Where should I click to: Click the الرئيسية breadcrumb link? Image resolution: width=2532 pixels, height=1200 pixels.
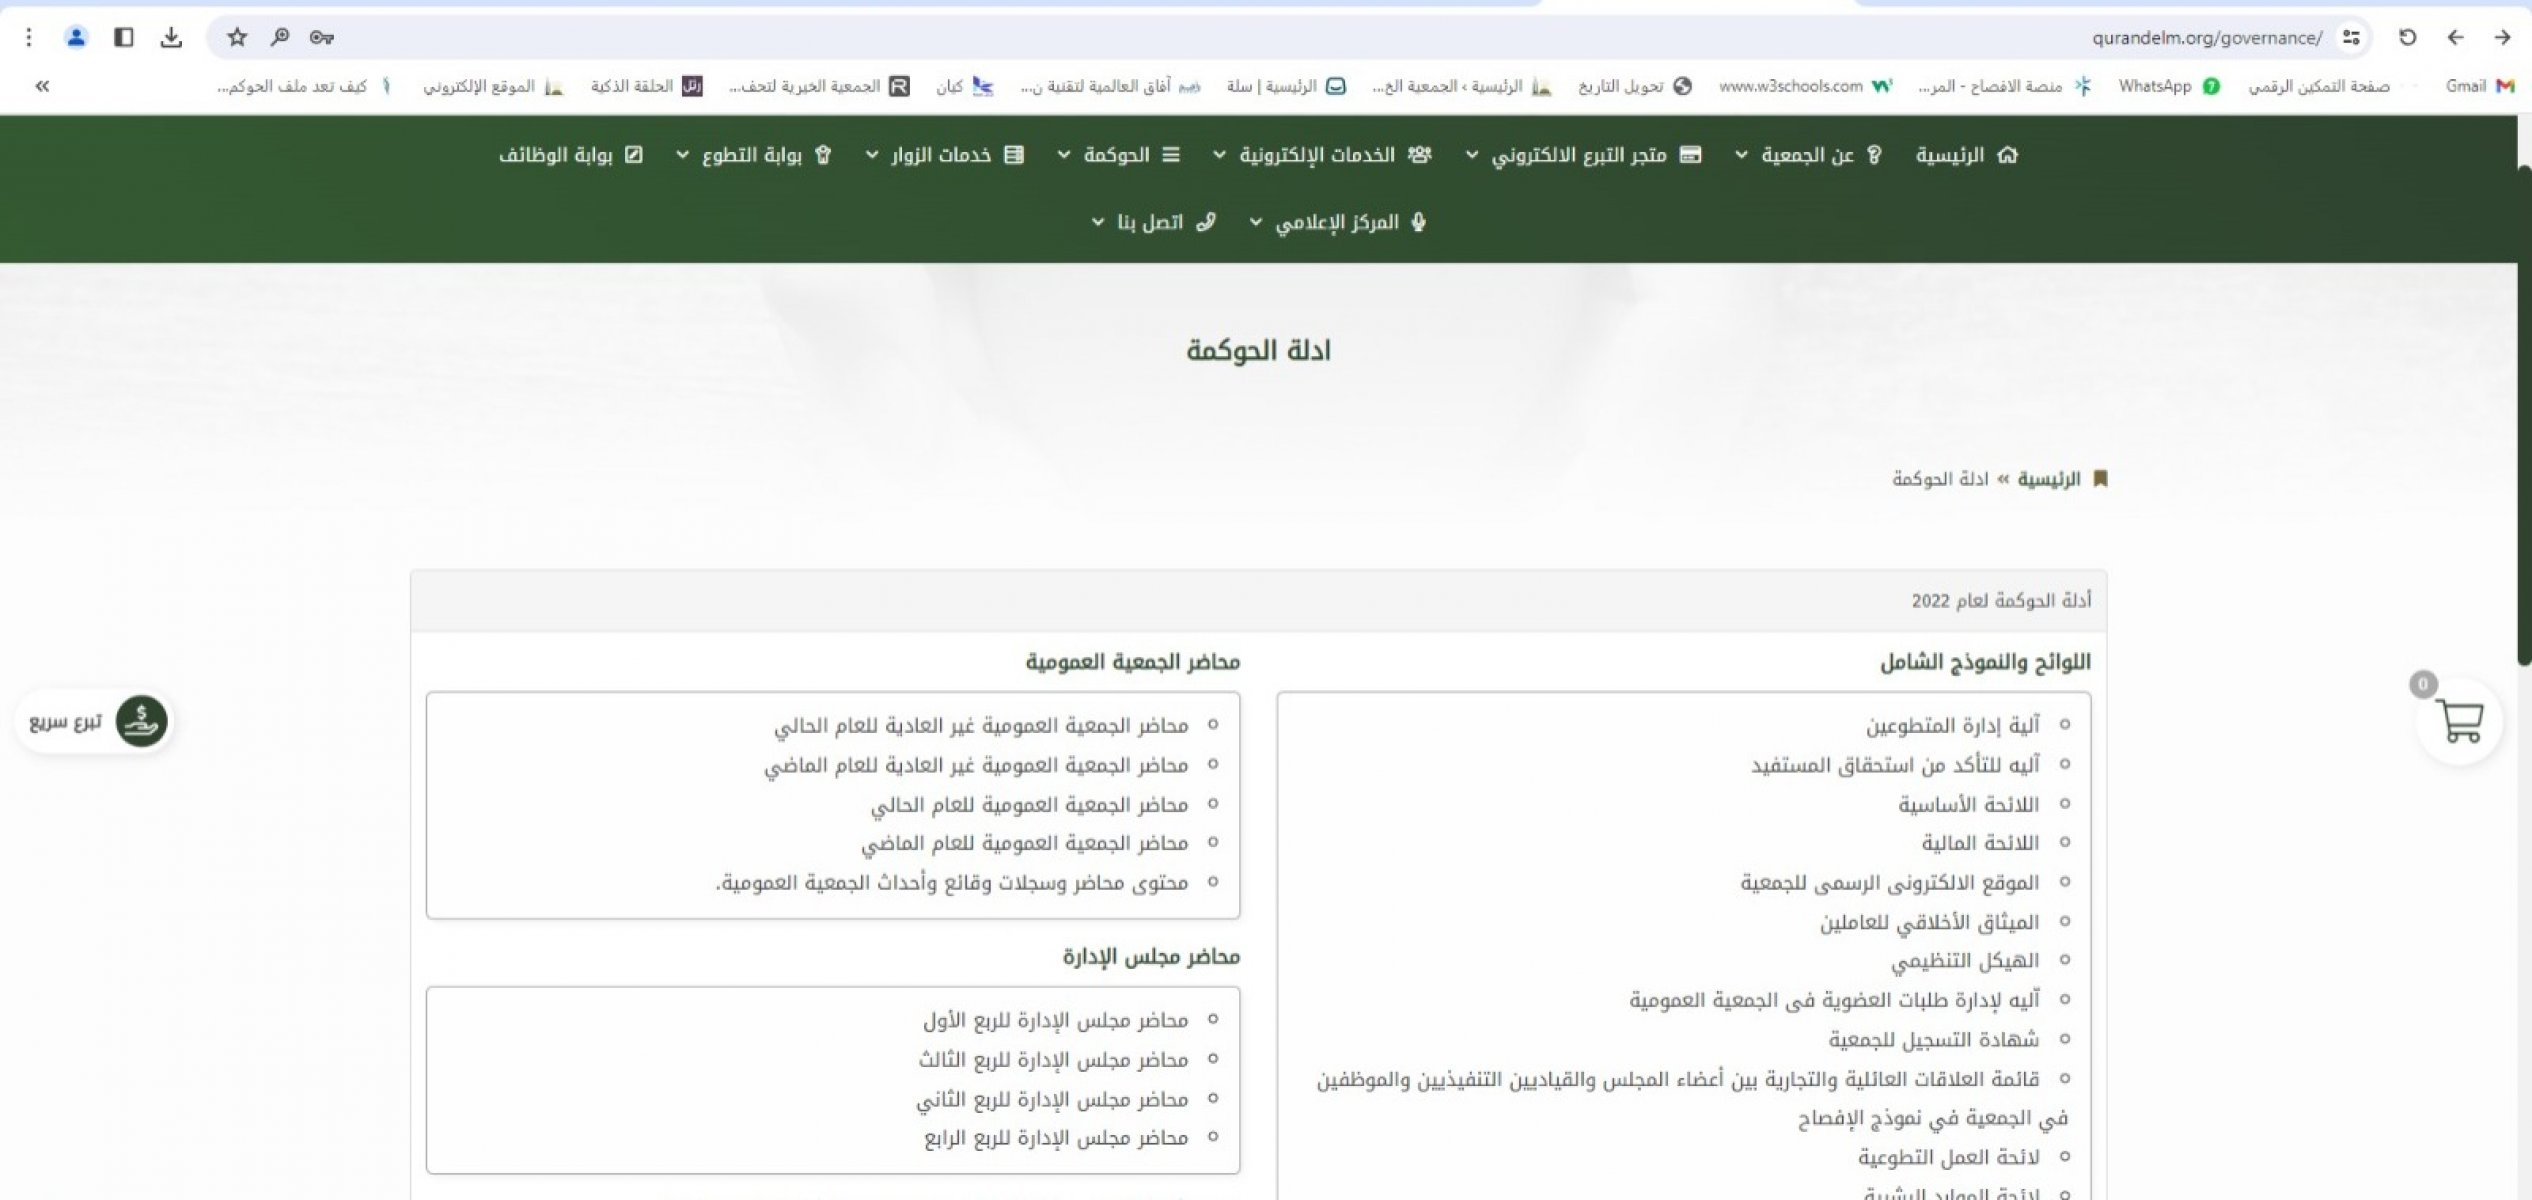(2048, 479)
